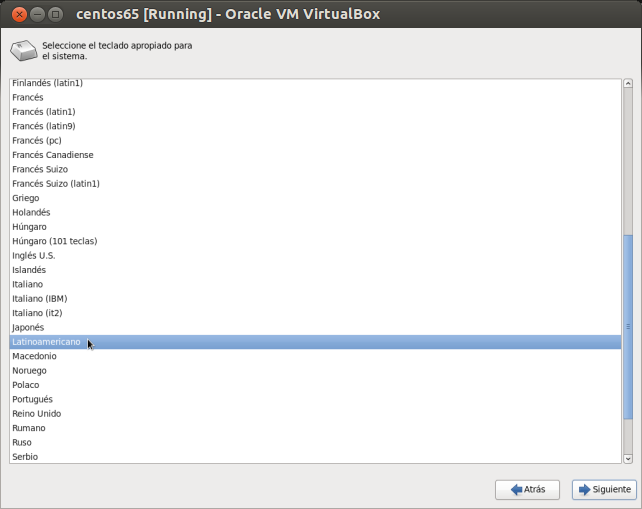
Task: Select Finlandés (latin1) keyboard
Action: pyautogui.click(x=315, y=83)
